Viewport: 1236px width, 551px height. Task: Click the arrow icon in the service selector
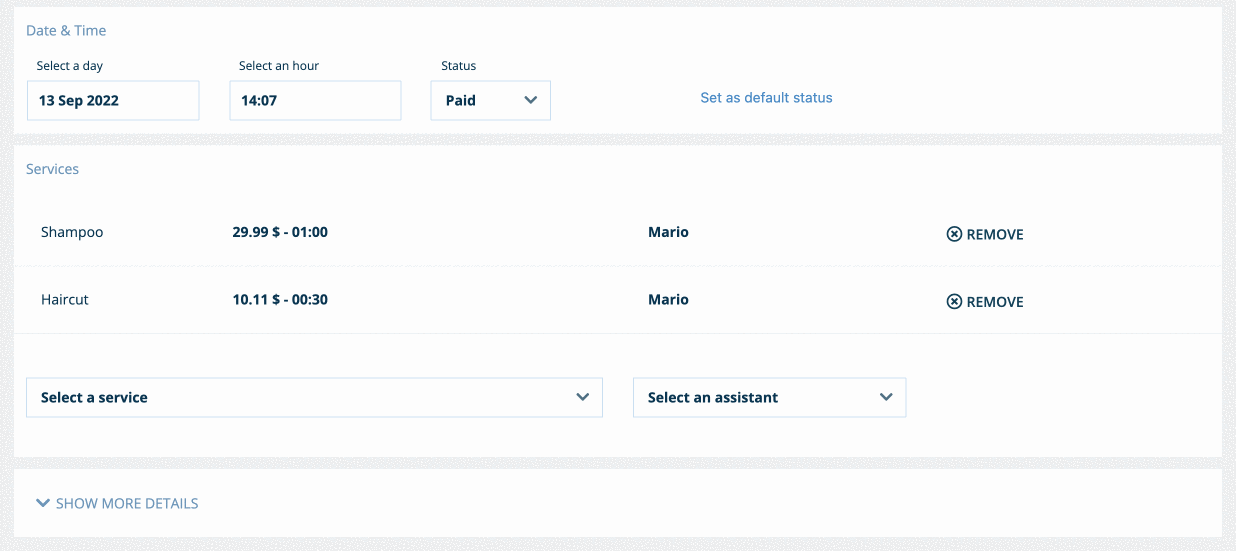pos(583,397)
